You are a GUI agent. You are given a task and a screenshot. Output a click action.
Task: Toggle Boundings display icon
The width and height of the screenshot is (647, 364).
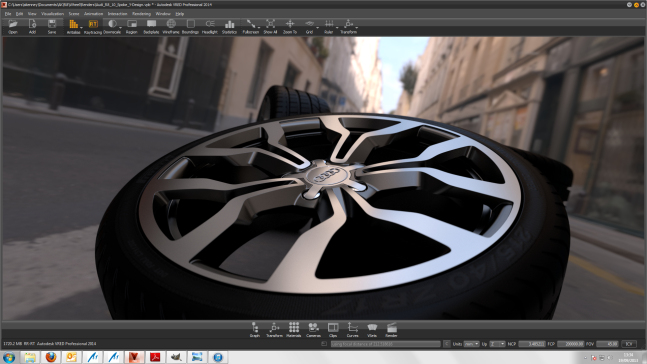click(190, 26)
